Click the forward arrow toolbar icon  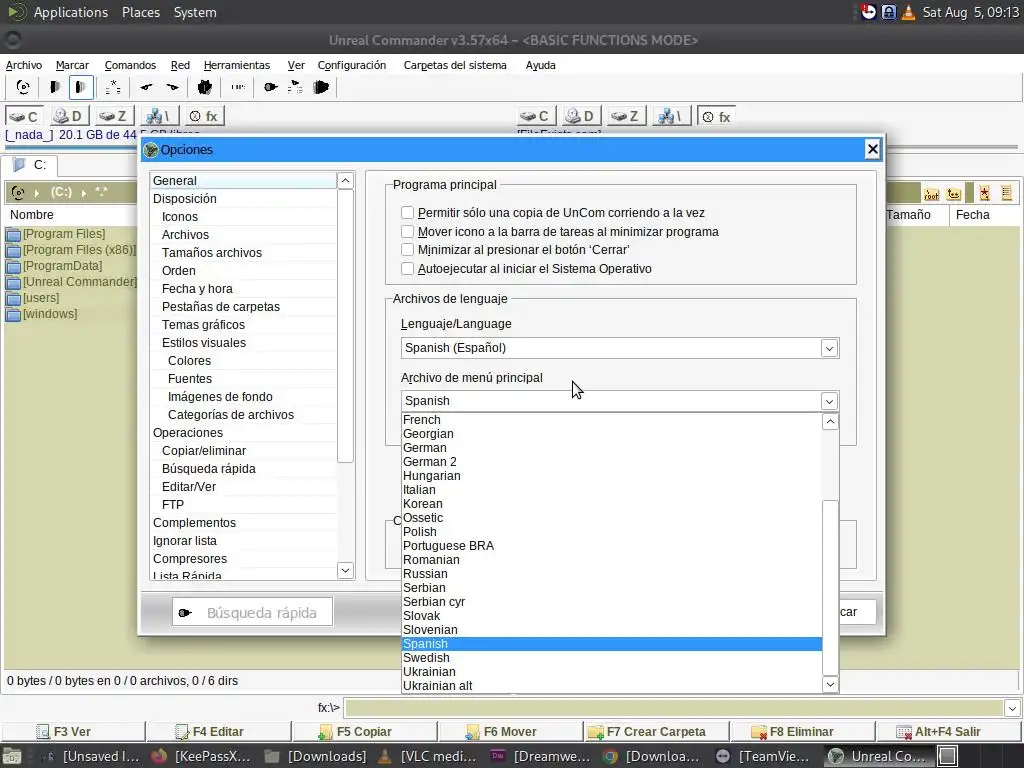click(172, 87)
